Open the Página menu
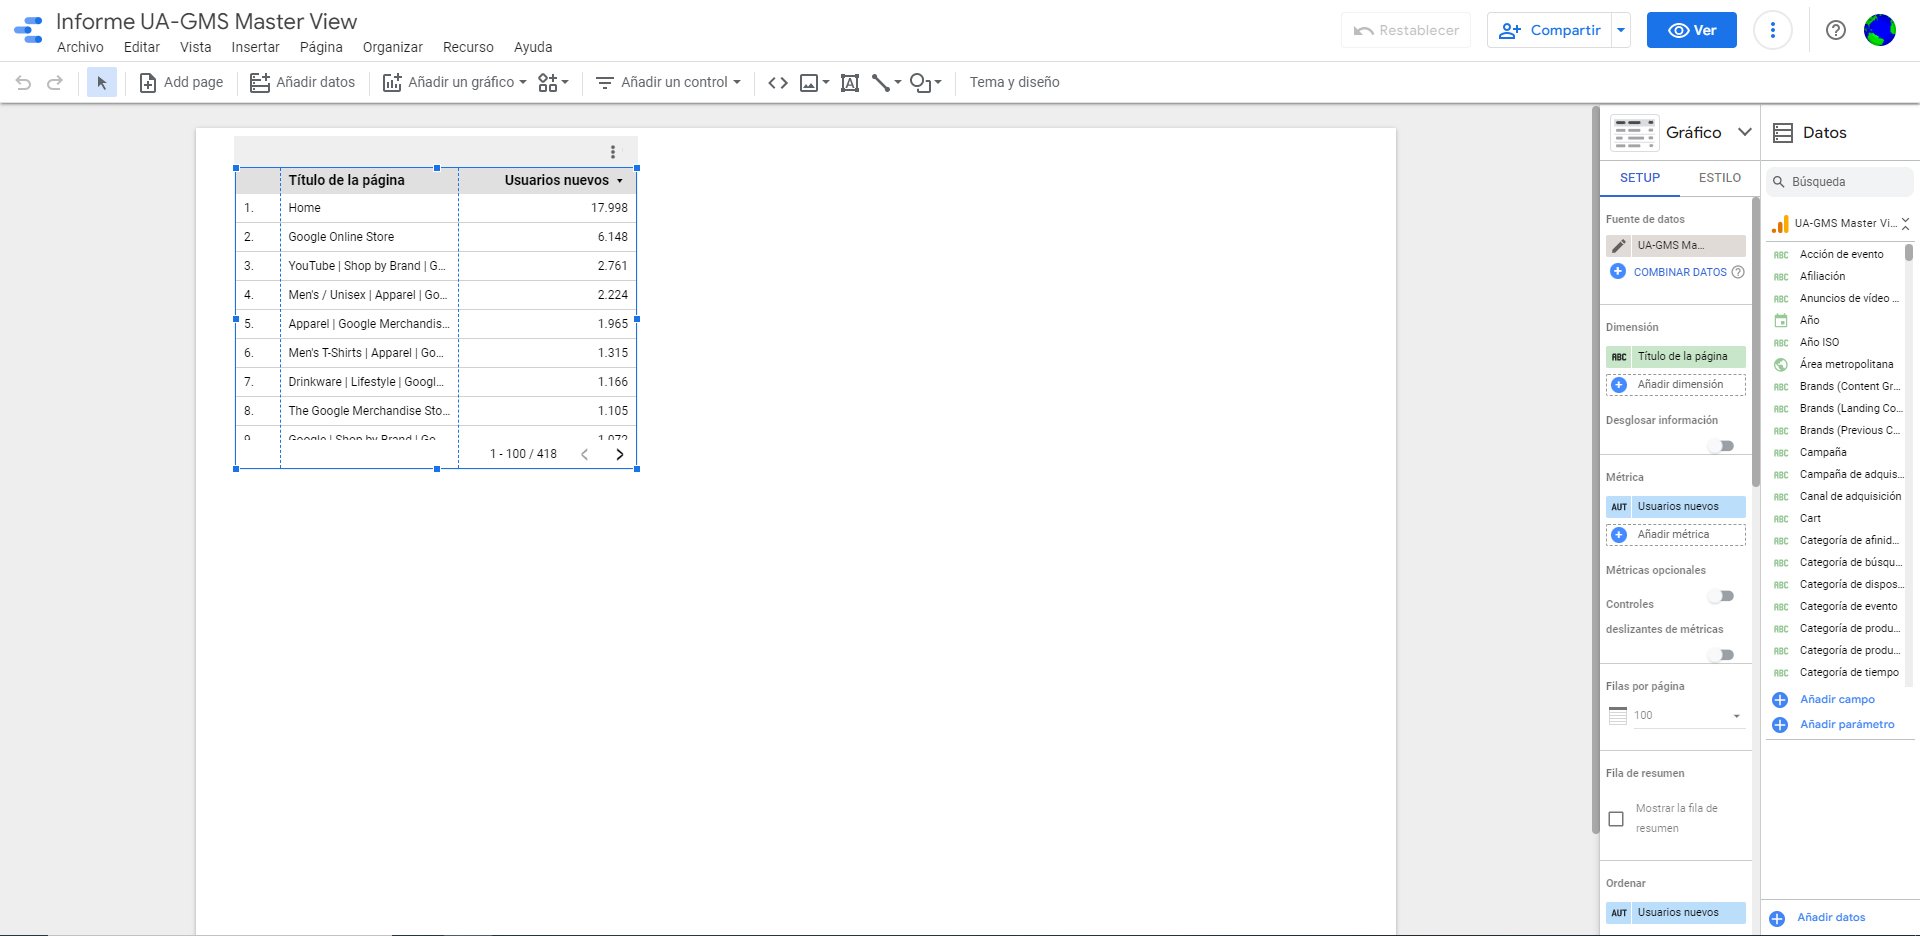This screenshot has height=936, width=1920. coord(321,47)
